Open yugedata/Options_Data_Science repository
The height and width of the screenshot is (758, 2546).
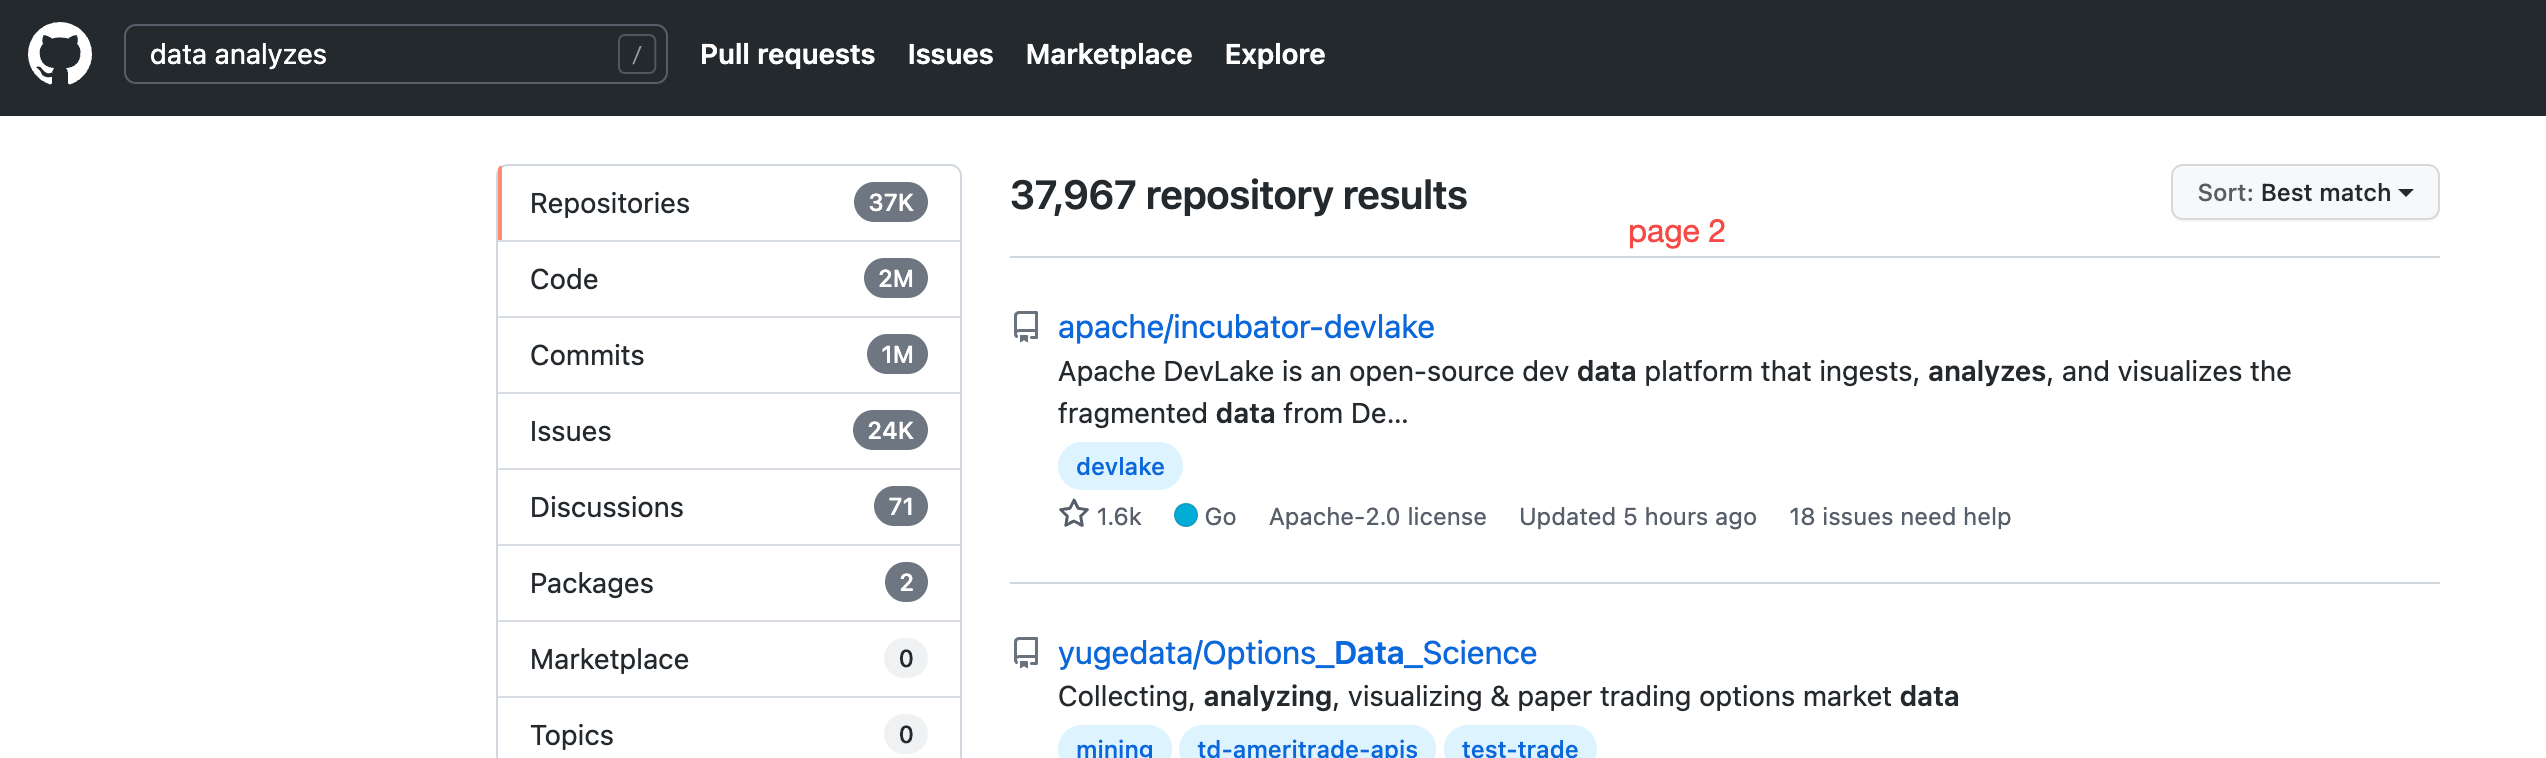tap(1297, 653)
